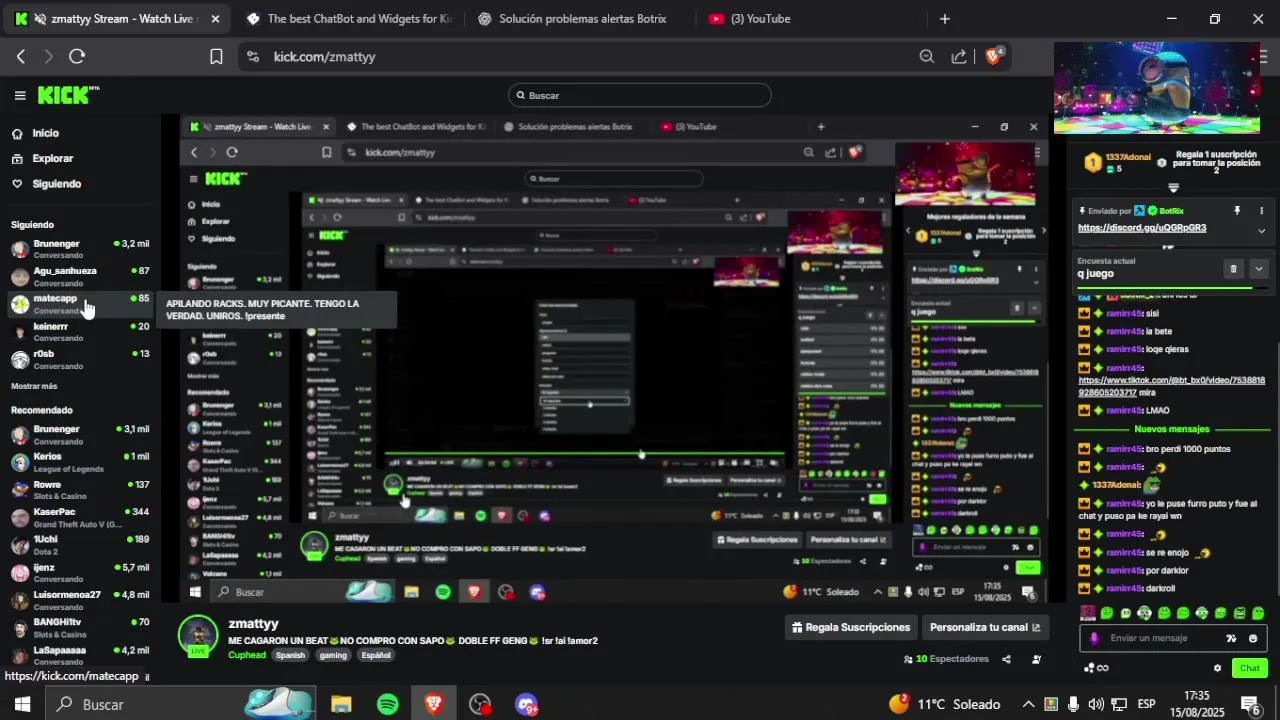Open recommended channel KaserPac

pyautogui.click(x=80, y=517)
